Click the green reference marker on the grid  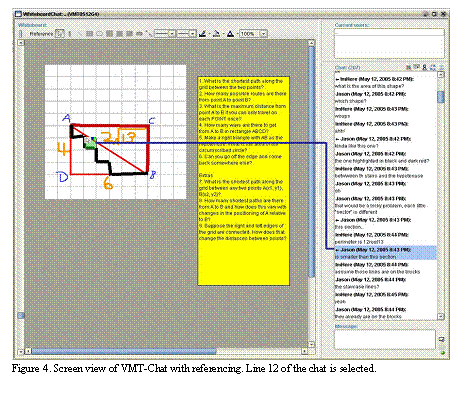point(90,143)
